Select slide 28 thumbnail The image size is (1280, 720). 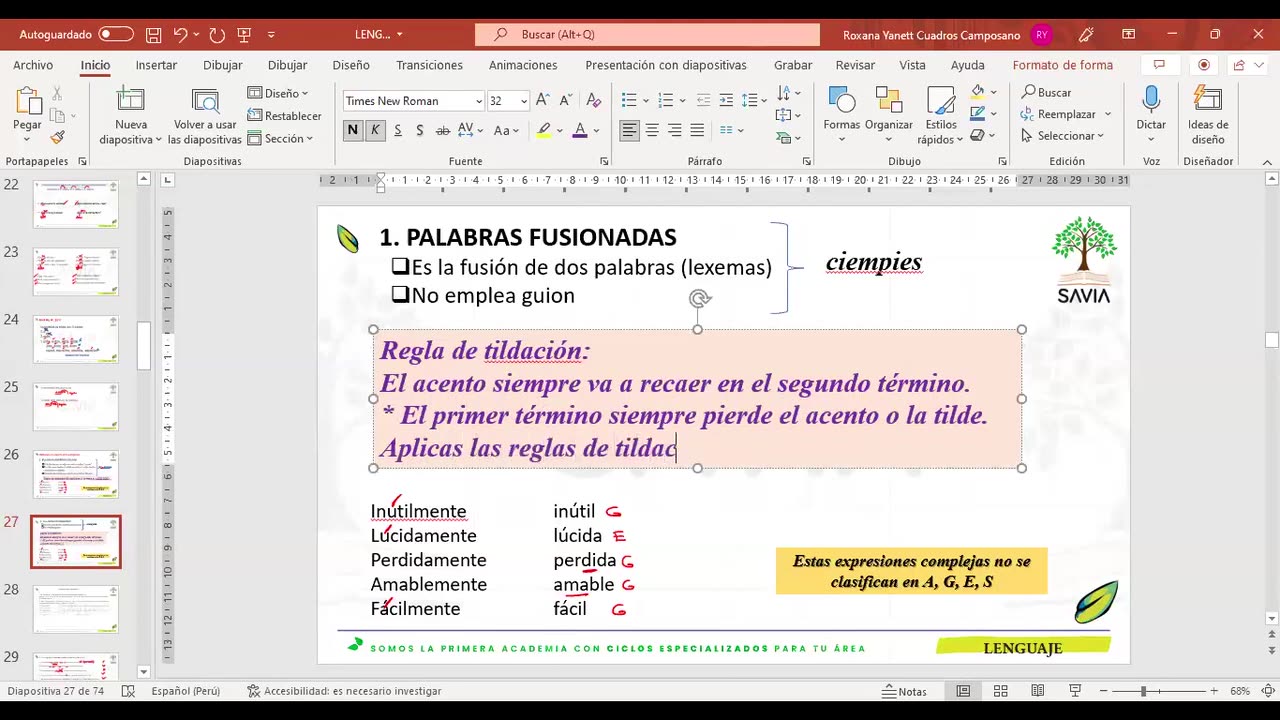coord(76,609)
